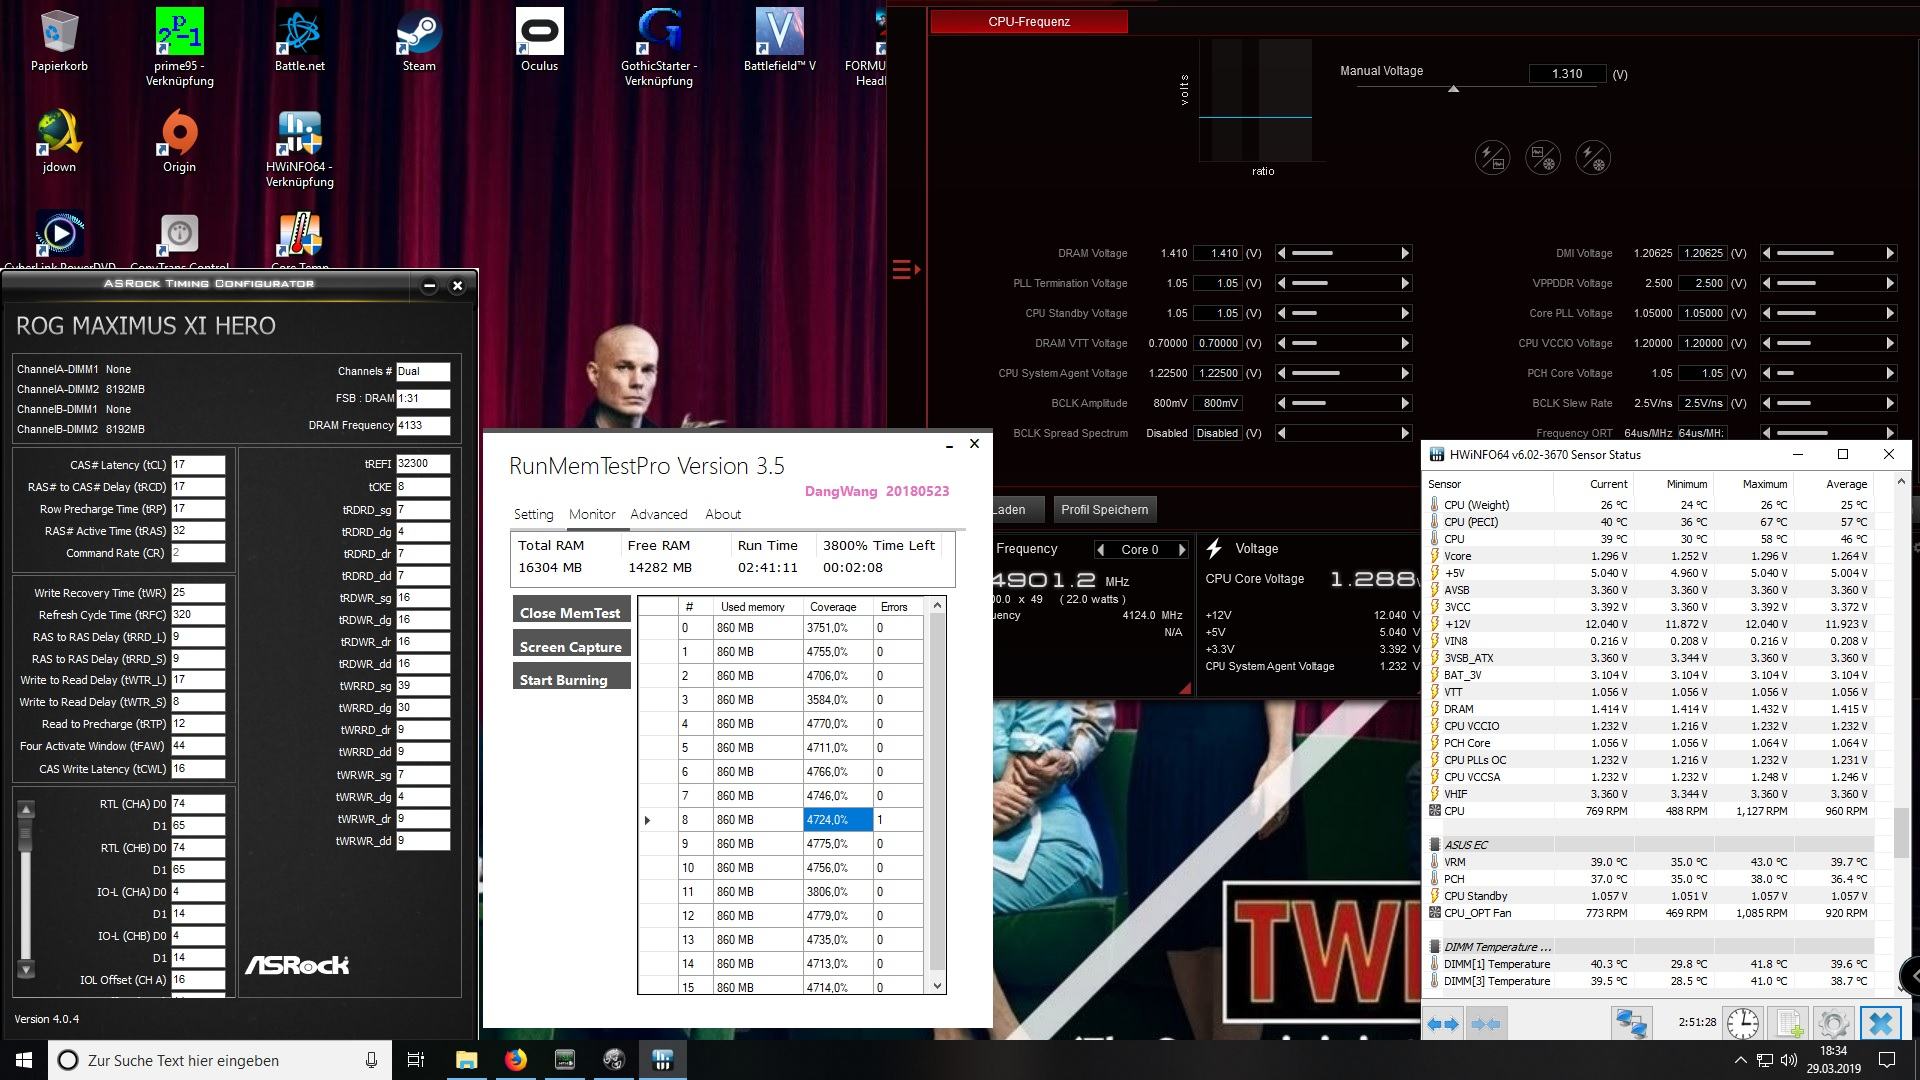Click the microphone icon in taskbar search
Screen dimensions: 1920x1080
click(x=371, y=1060)
